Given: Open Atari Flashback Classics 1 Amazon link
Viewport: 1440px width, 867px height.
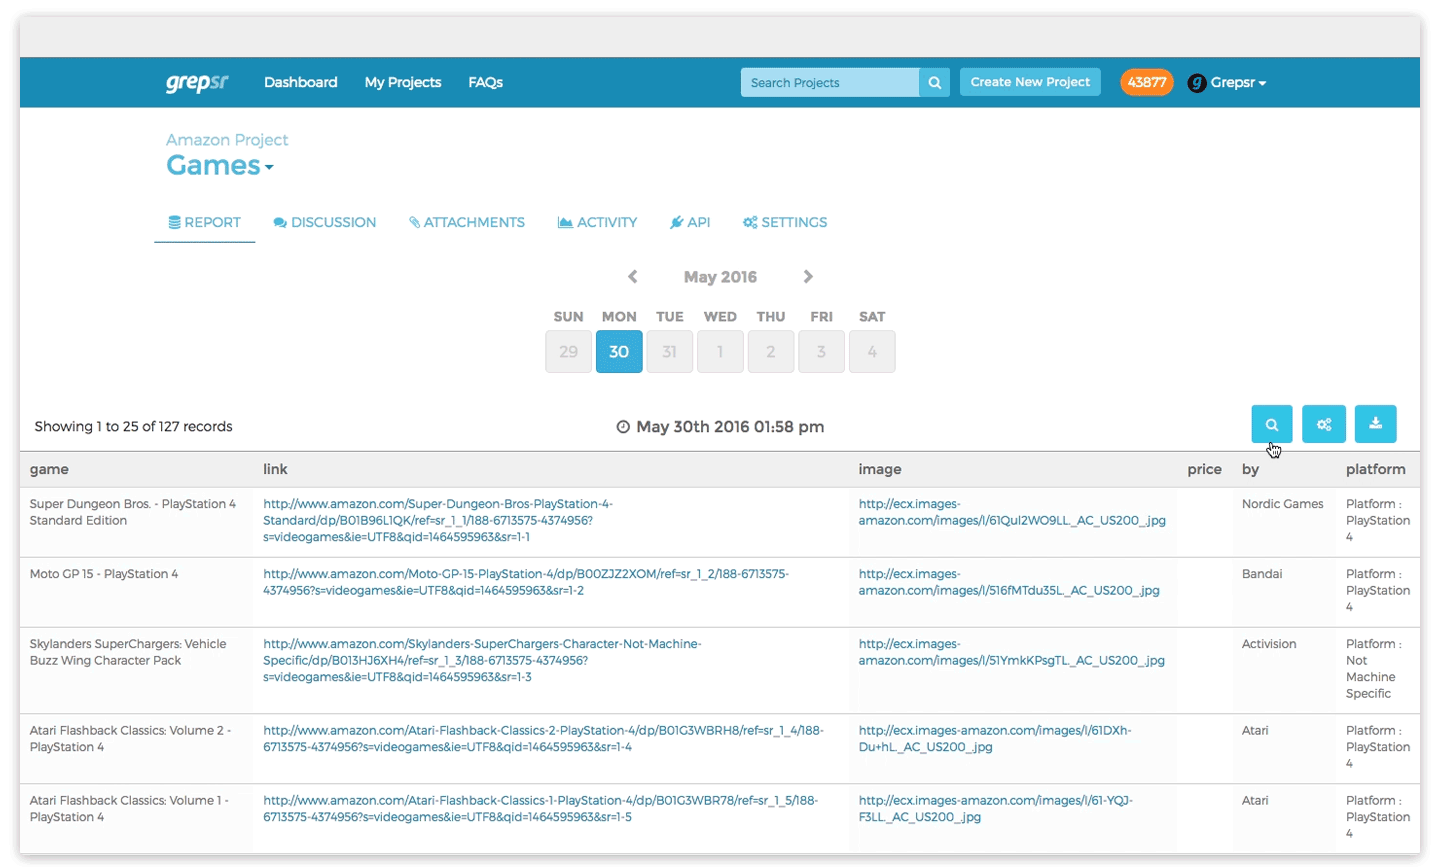Looking at the screenshot, I should coord(540,808).
